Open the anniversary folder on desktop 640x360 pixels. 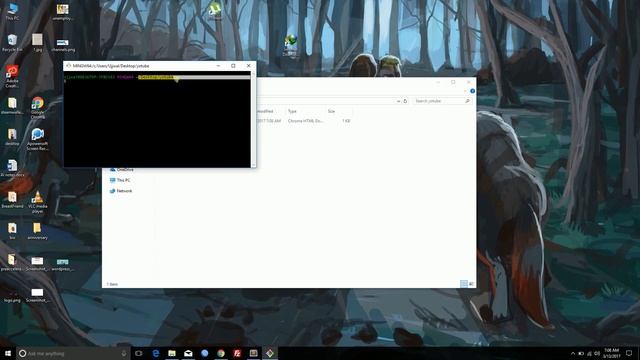37,231
